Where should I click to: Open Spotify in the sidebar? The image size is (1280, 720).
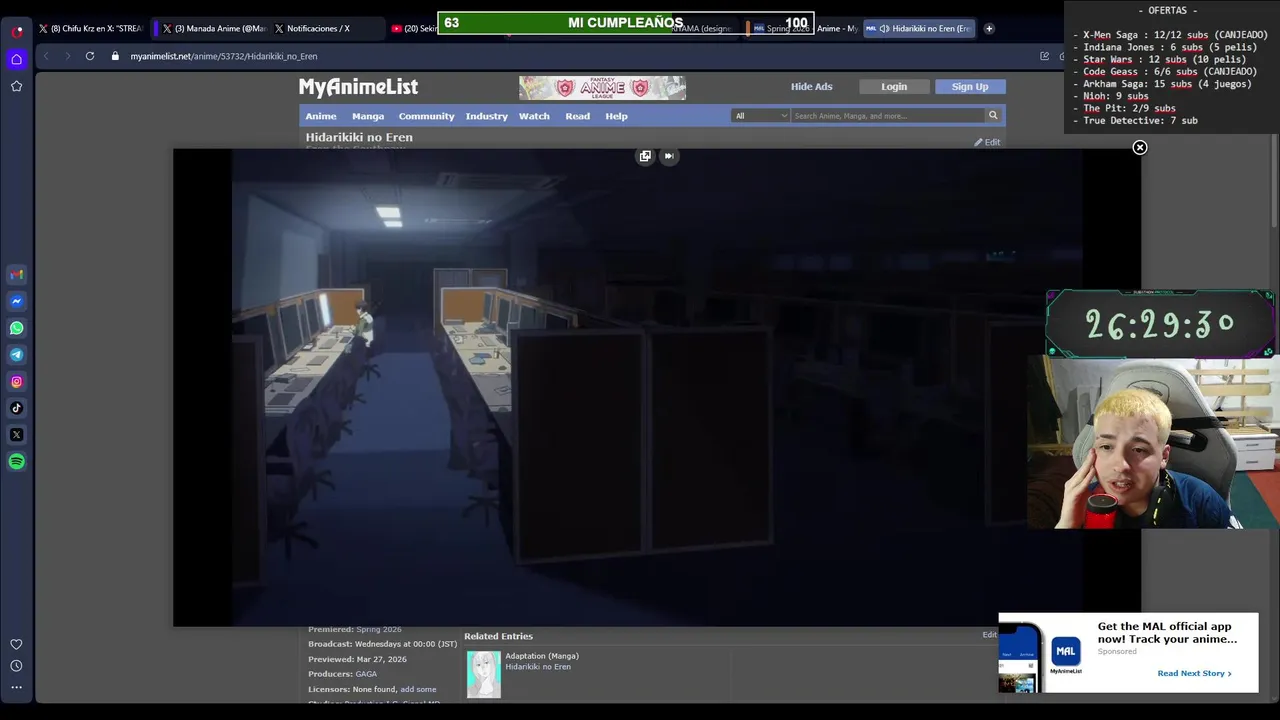point(17,462)
